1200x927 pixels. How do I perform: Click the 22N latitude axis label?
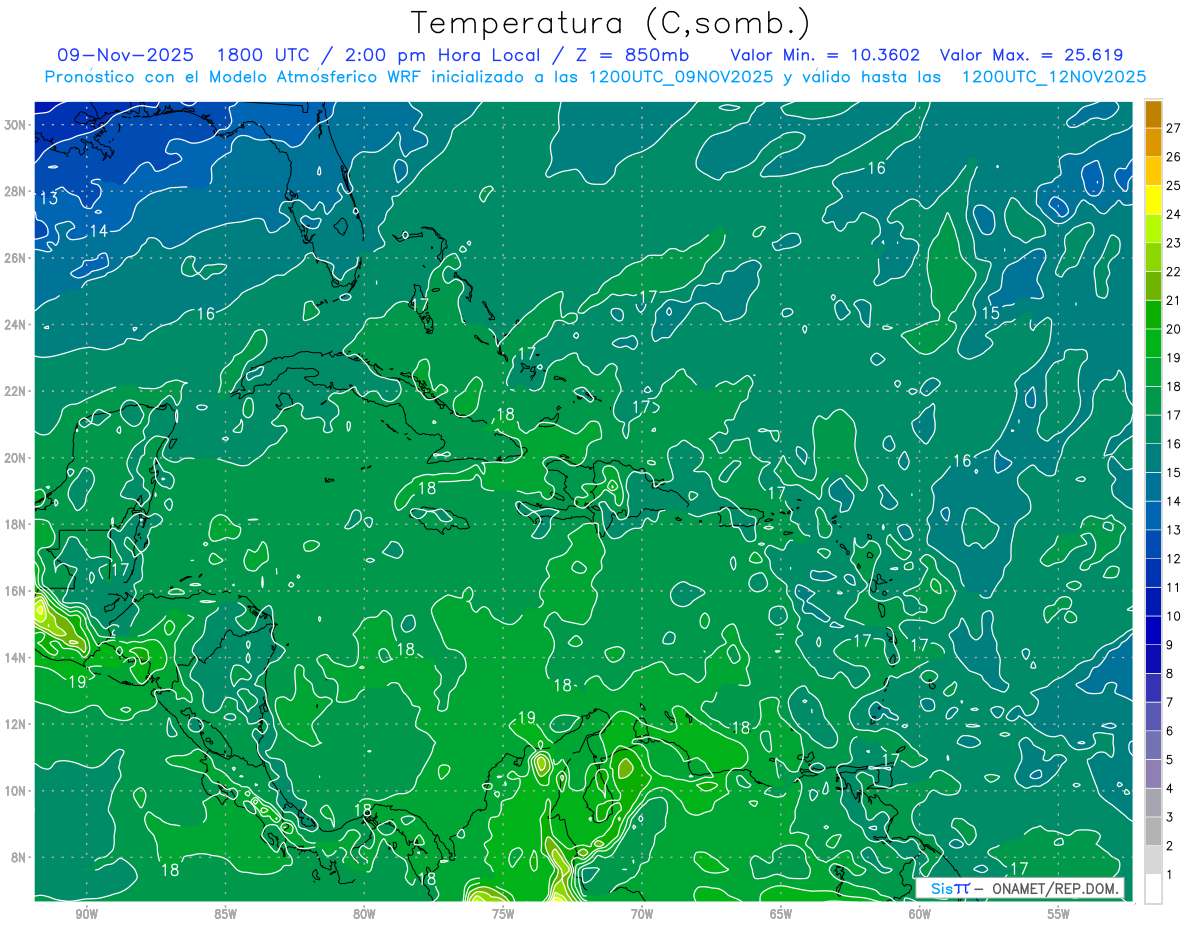pyautogui.click(x=15, y=391)
